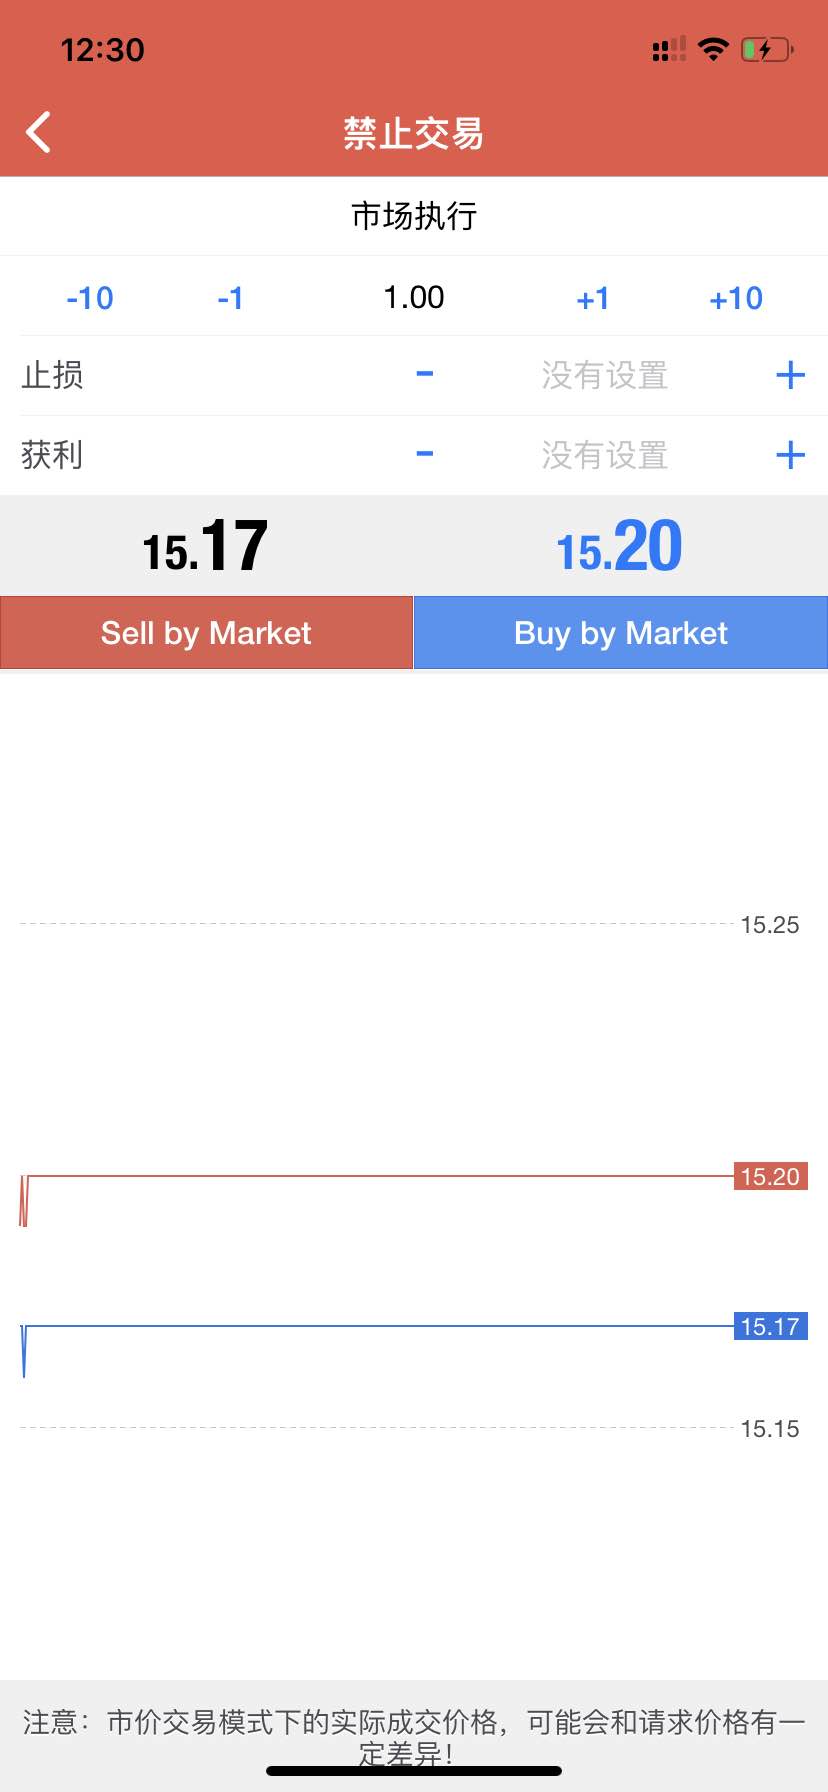Tap the minus icon for 获利
This screenshot has height=1792, width=828.
425,454
